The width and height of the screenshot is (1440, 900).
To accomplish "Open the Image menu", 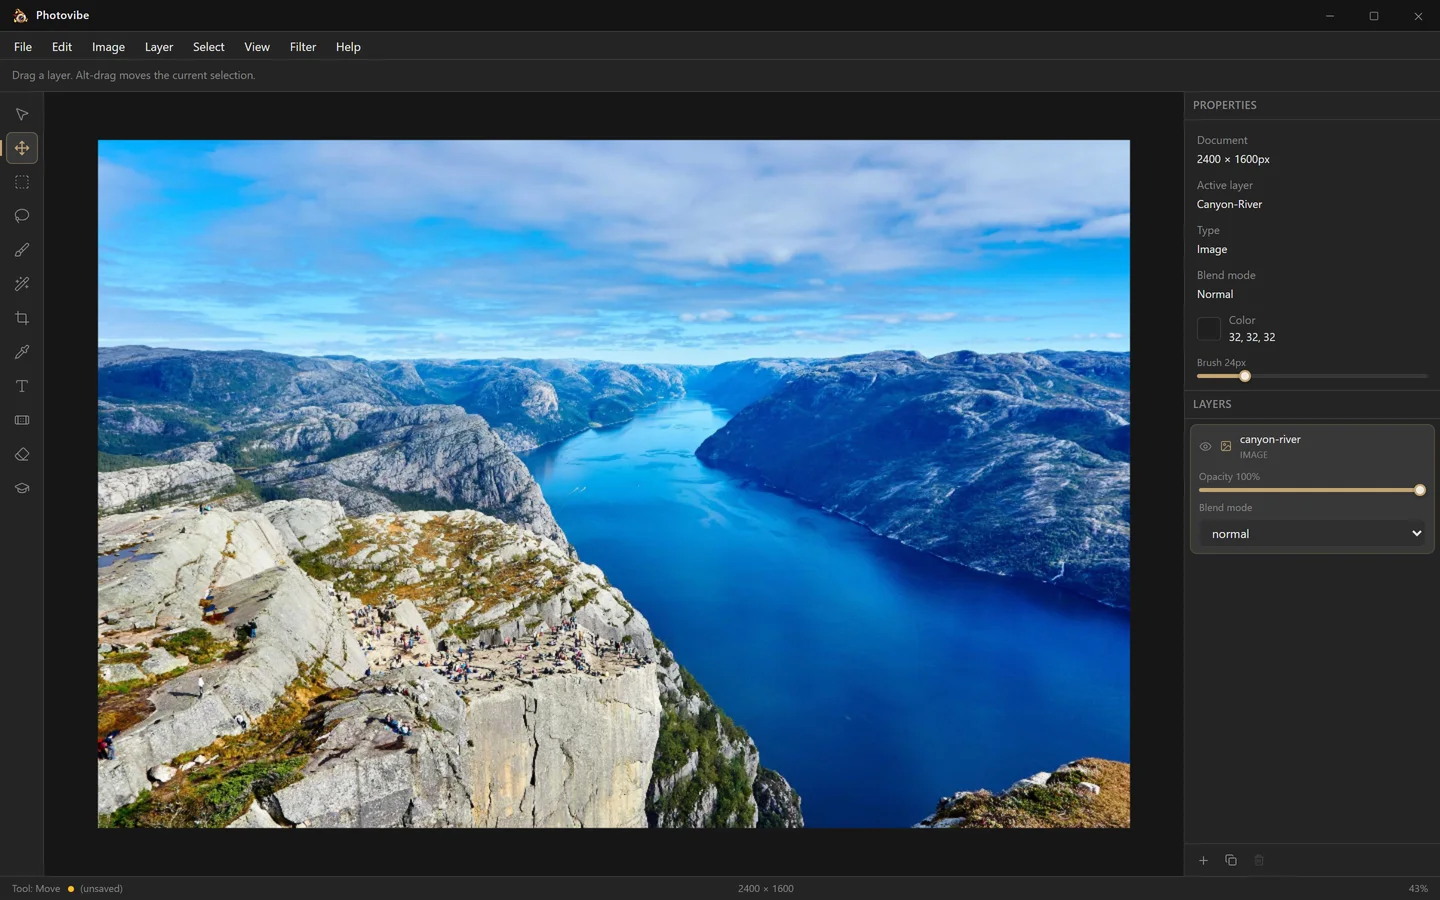I will click(108, 47).
